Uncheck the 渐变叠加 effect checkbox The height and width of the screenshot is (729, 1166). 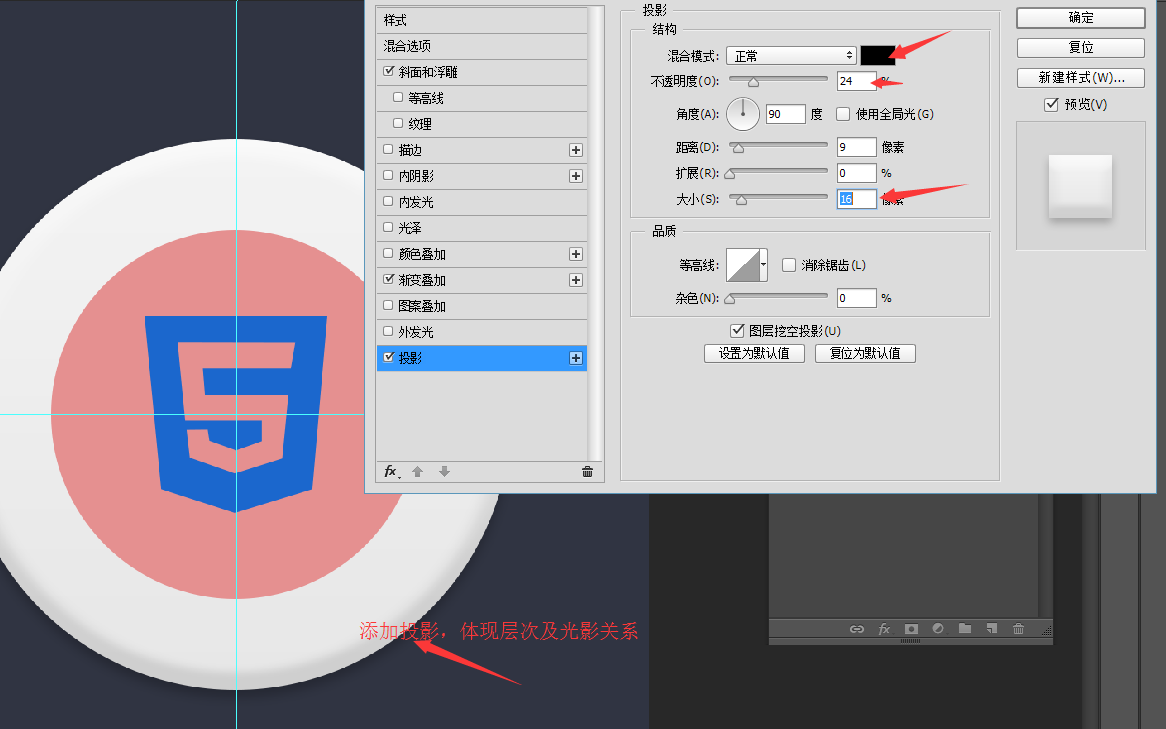[388, 280]
